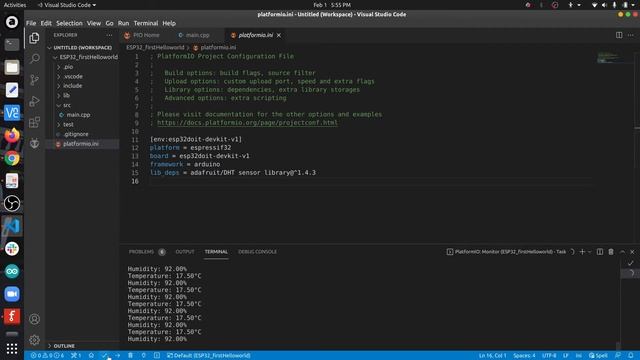Open the PlatformIO alien-head sidebar icon
The width and height of the screenshot is (640, 360).
click(x=34, y=143)
